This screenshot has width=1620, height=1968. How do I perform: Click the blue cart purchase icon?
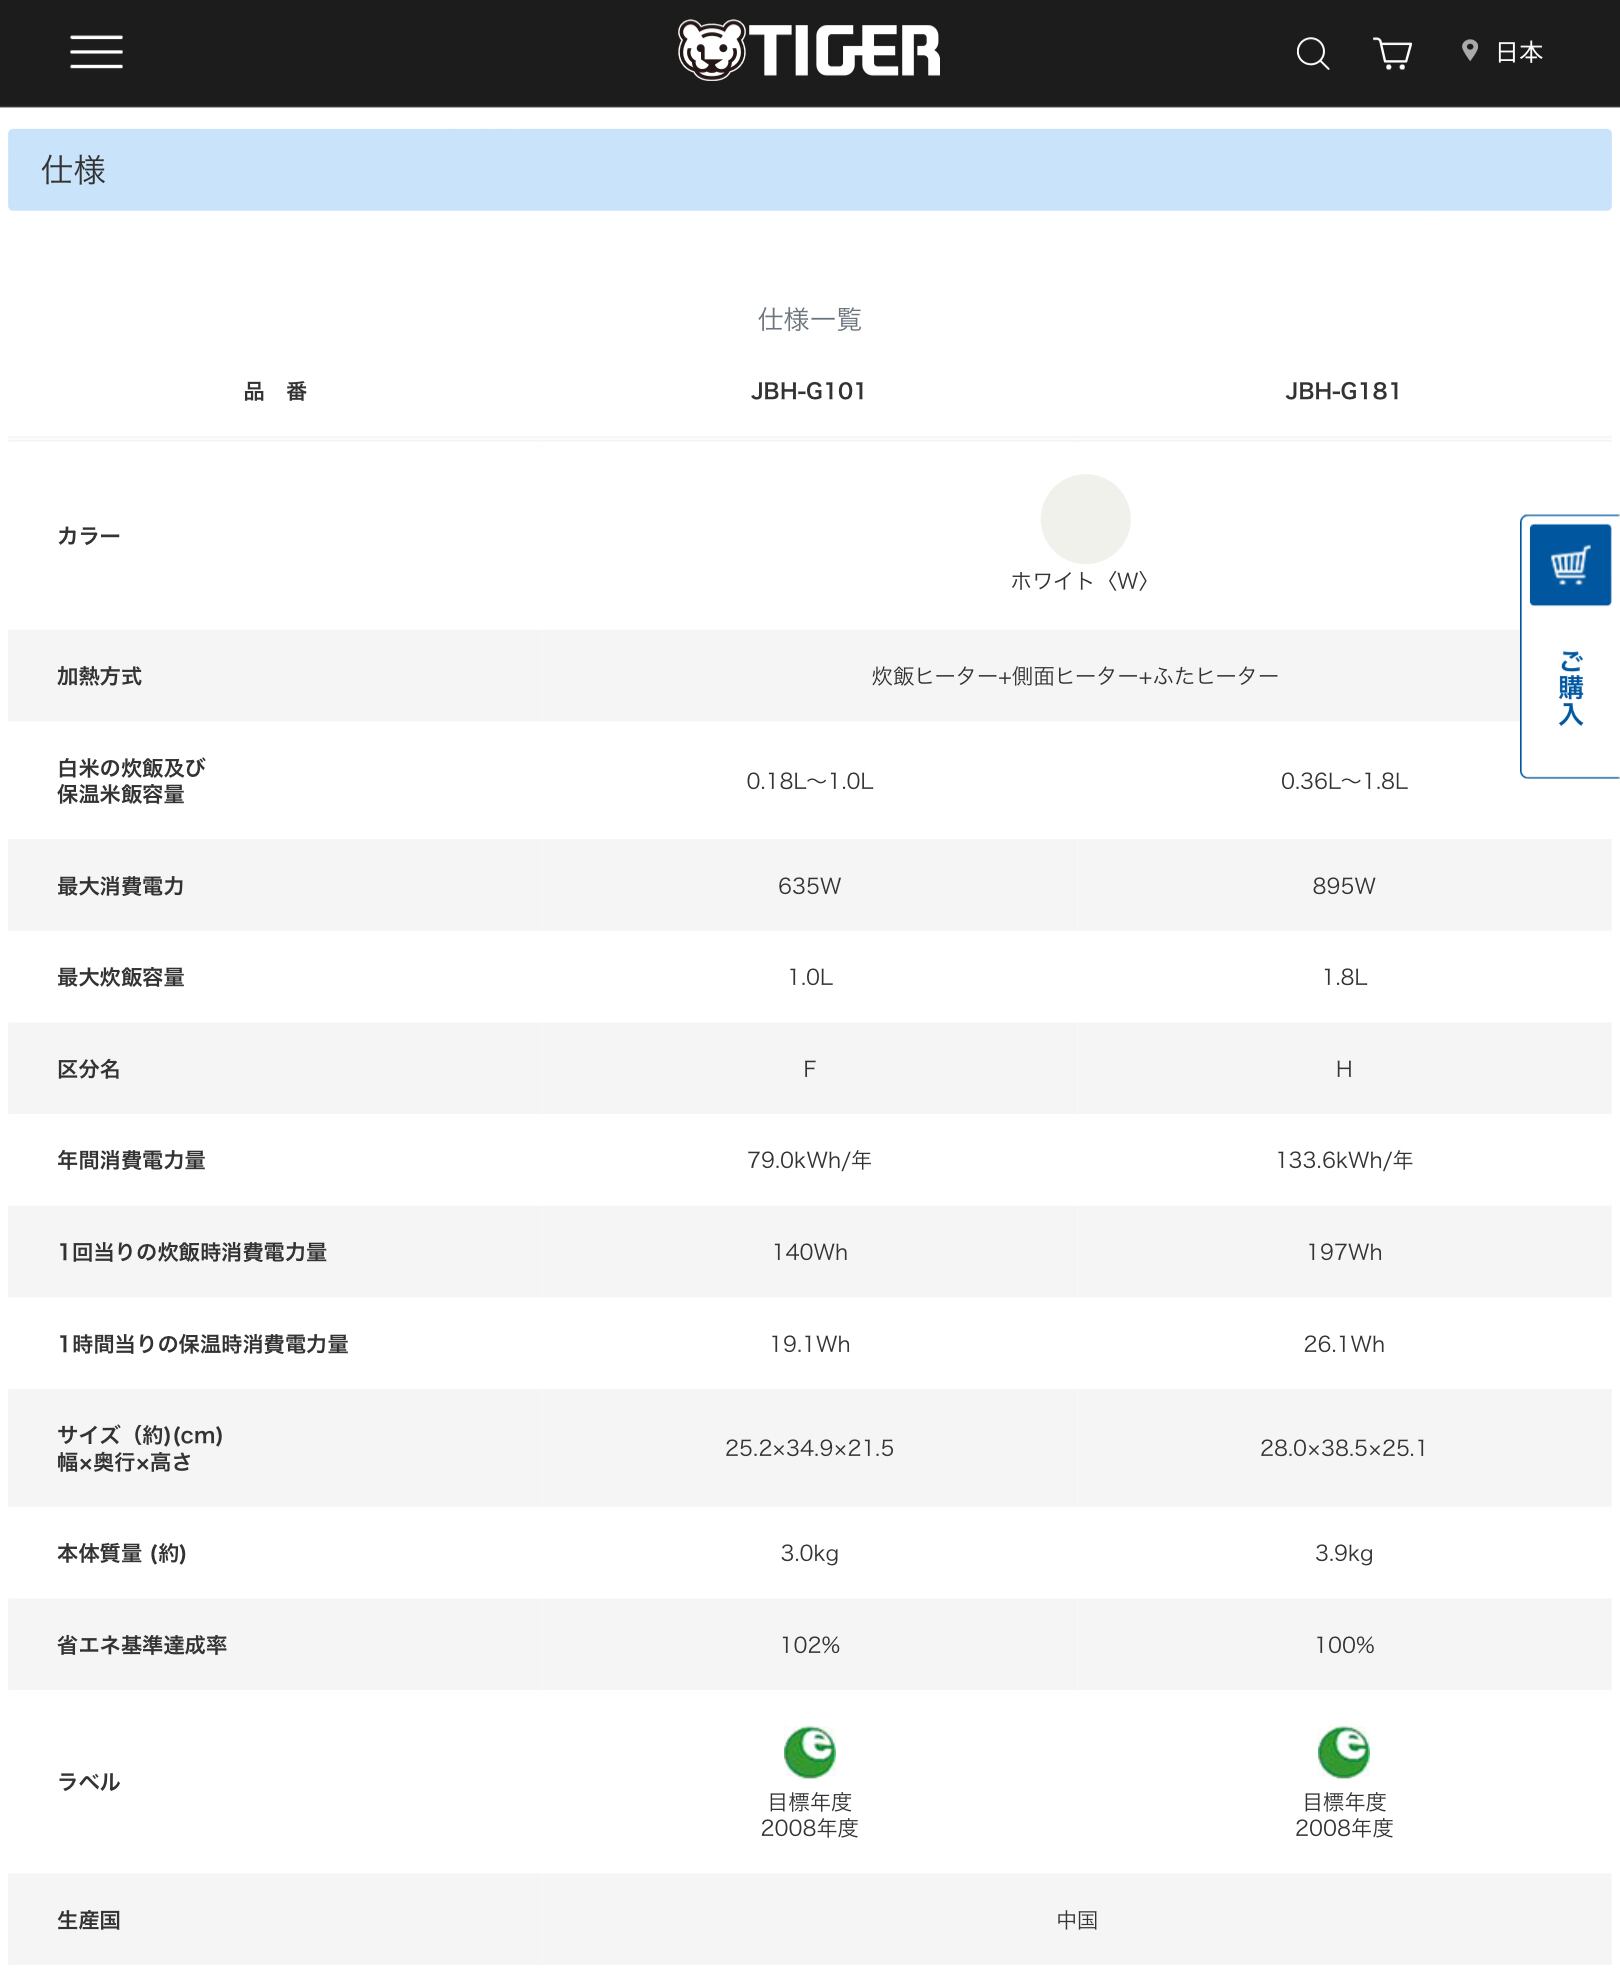coord(1570,565)
